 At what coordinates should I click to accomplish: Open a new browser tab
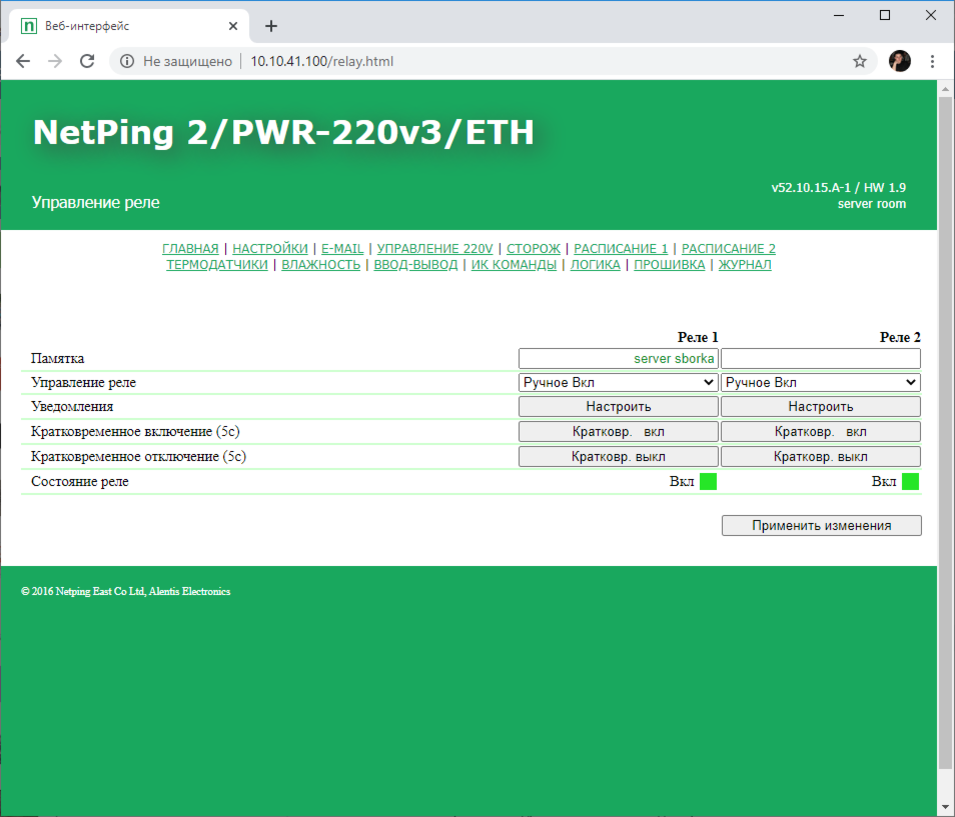point(271,26)
